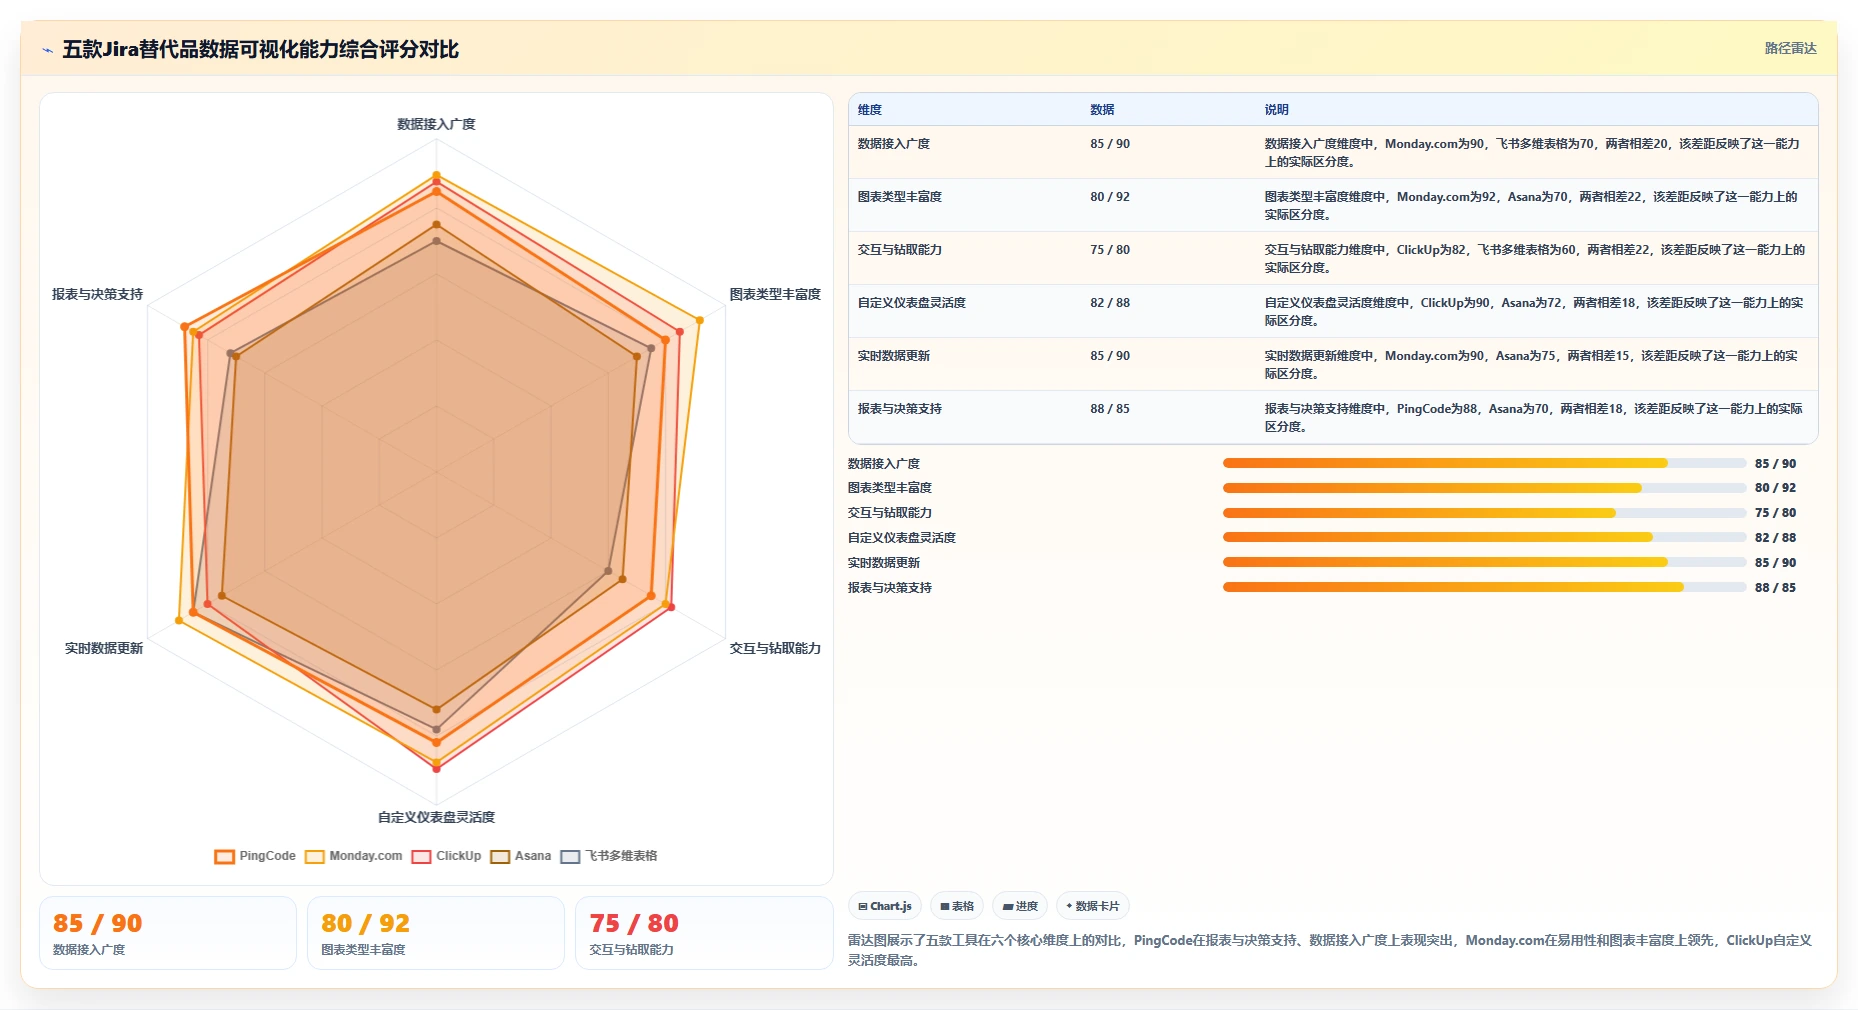Image resolution: width=1858 pixels, height=1010 pixels.
Task: Click the 报表与决策支持 progress bar
Action: 1484,587
